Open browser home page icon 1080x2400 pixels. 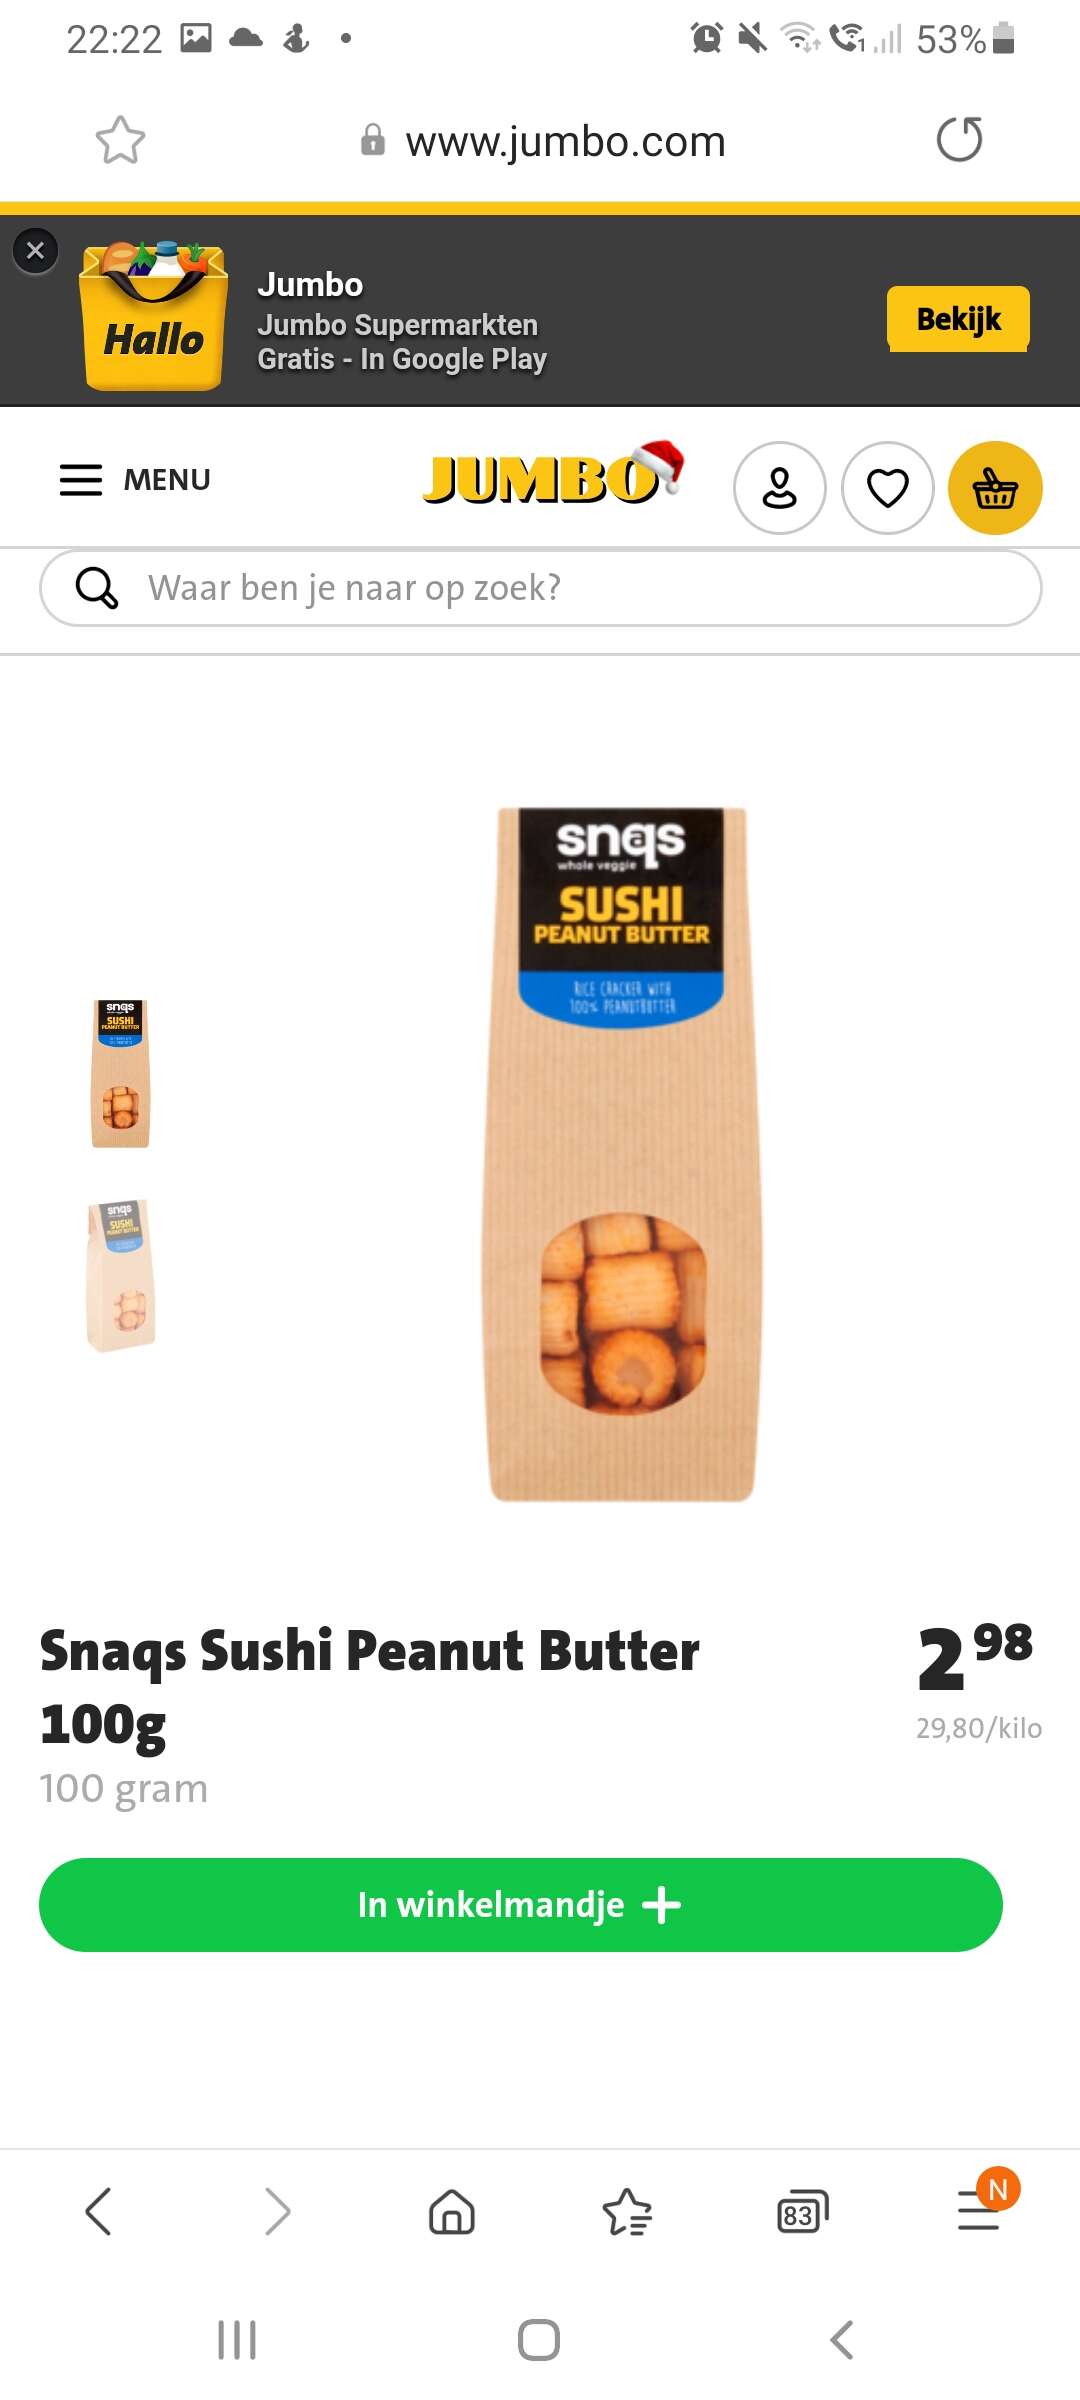tap(452, 2211)
